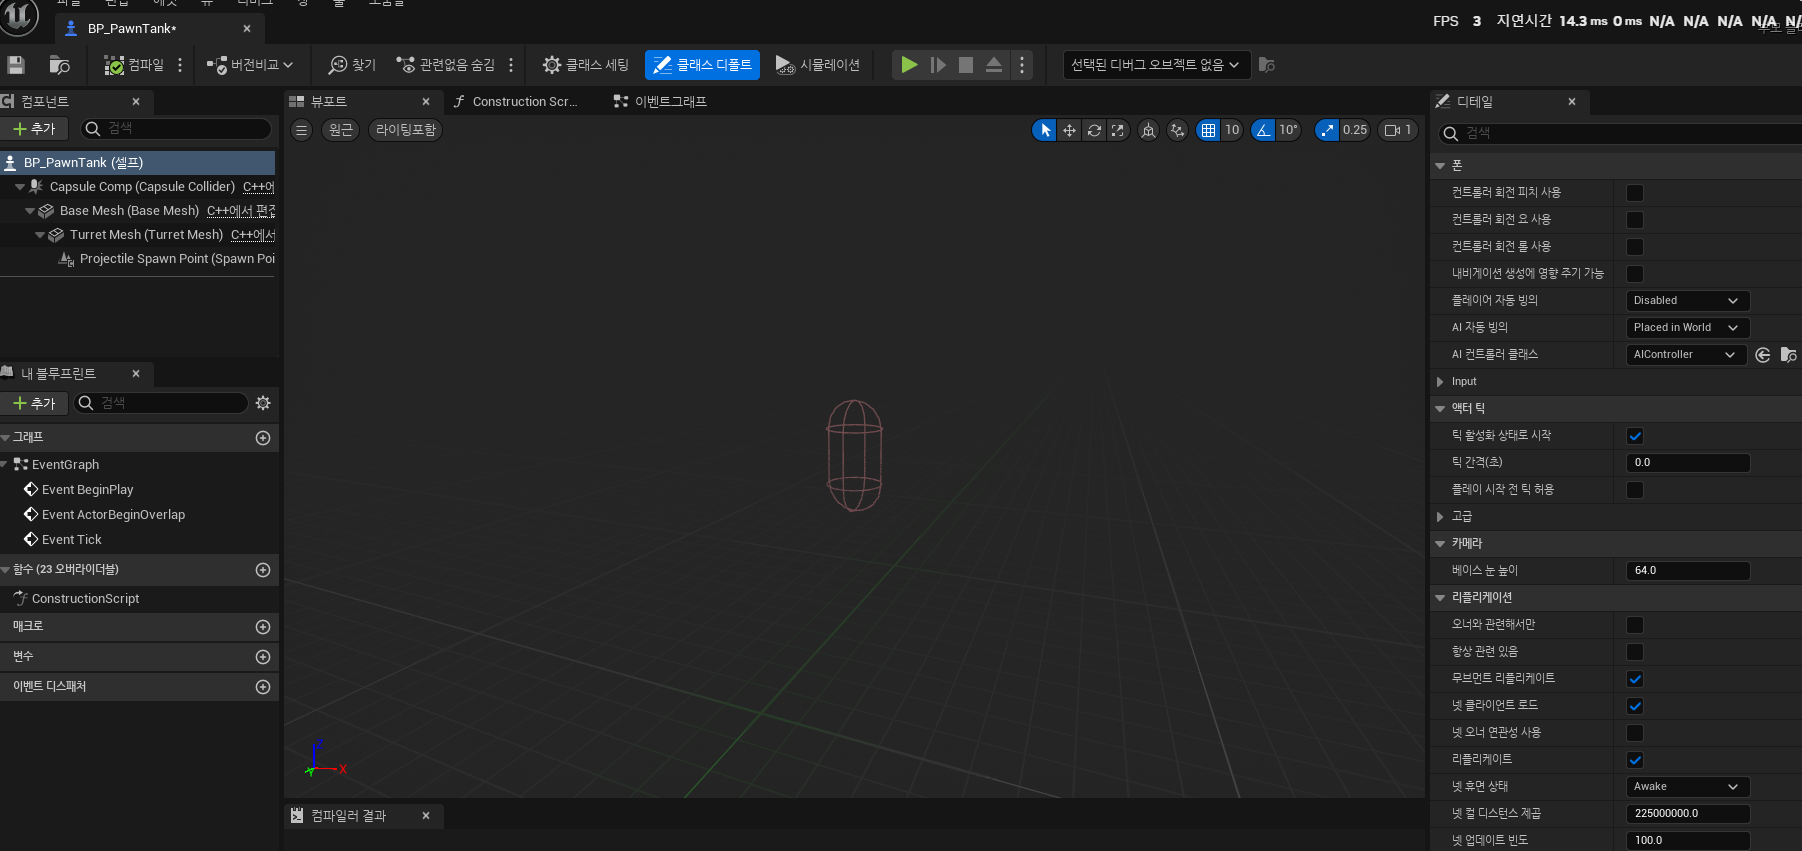The width and height of the screenshot is (1802, 851).
Task: Select BP_PawnTank (셀프) root row
Action: point(138,163)
